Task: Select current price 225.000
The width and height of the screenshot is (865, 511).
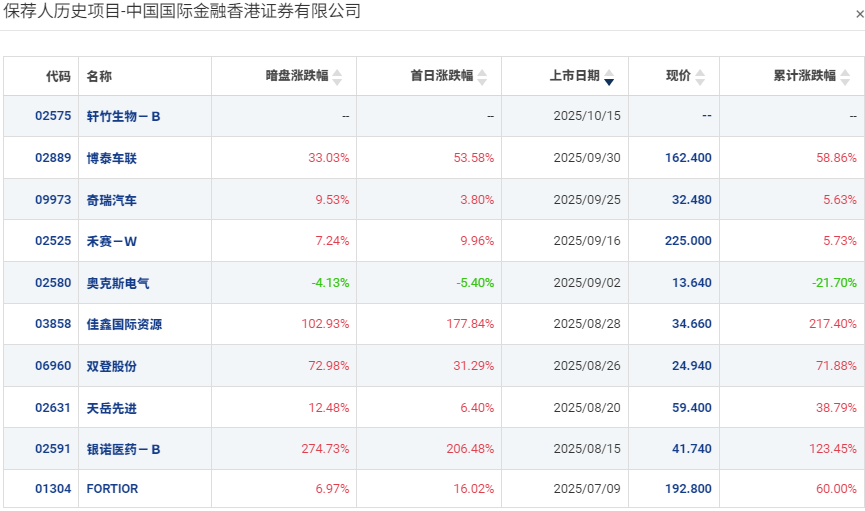Action: (x=688, y=241)
